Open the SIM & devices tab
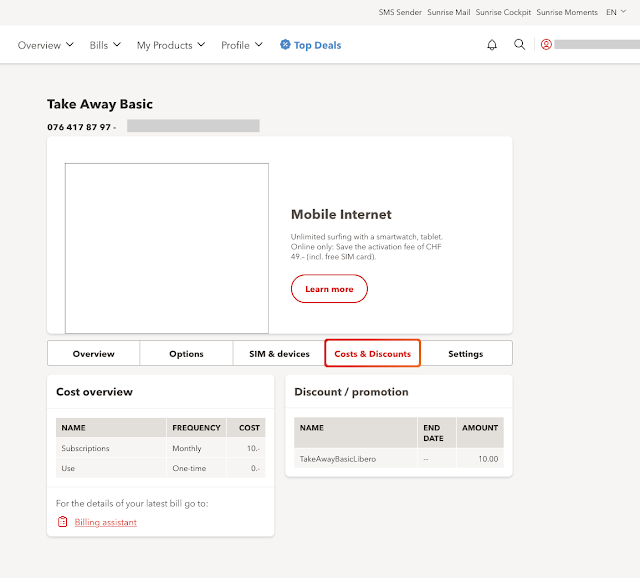 (x=279, y=354)
